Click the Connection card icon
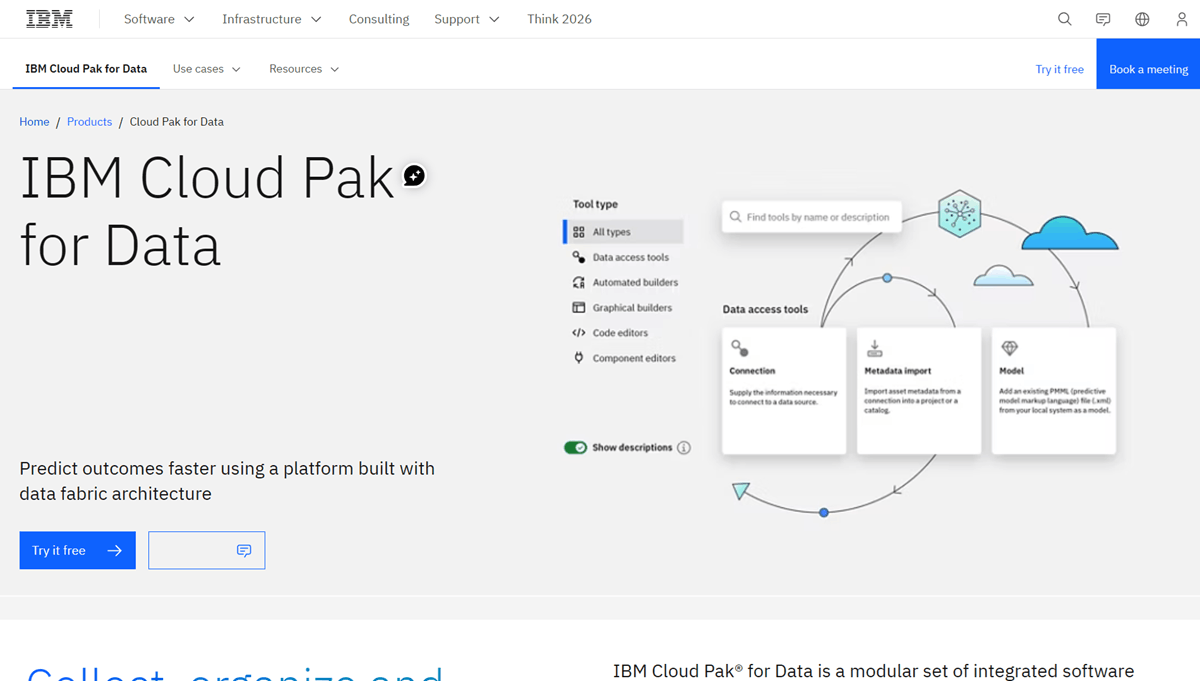1200x681 pixels. click(739, 348)
